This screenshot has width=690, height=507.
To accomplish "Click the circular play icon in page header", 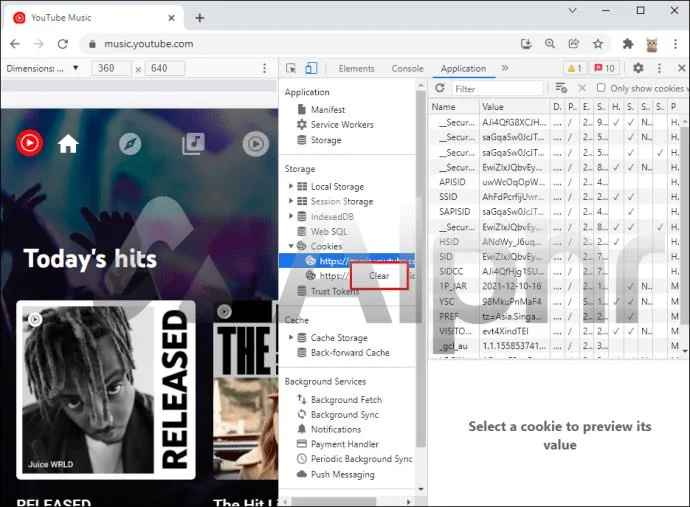I will pyautogui.click(x=256, y=144).
